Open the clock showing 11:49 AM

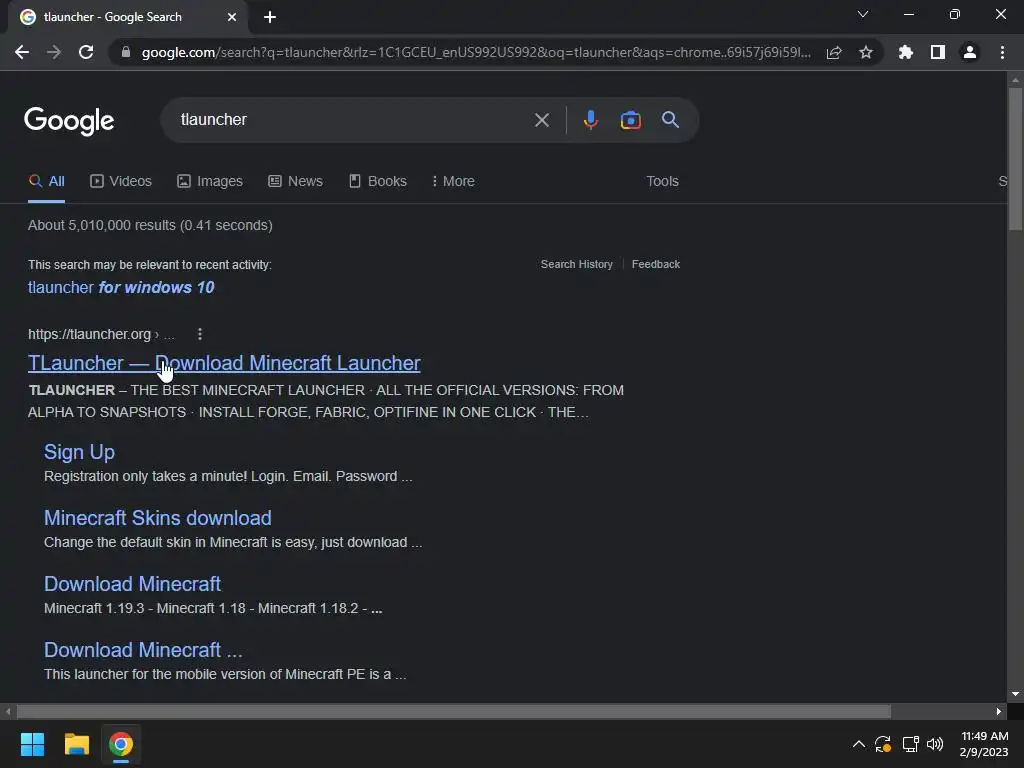[984, 744]
